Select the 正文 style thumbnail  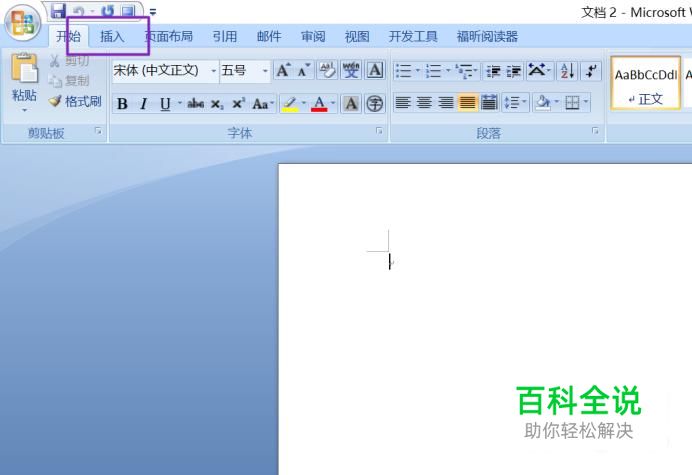click(645, 83)
